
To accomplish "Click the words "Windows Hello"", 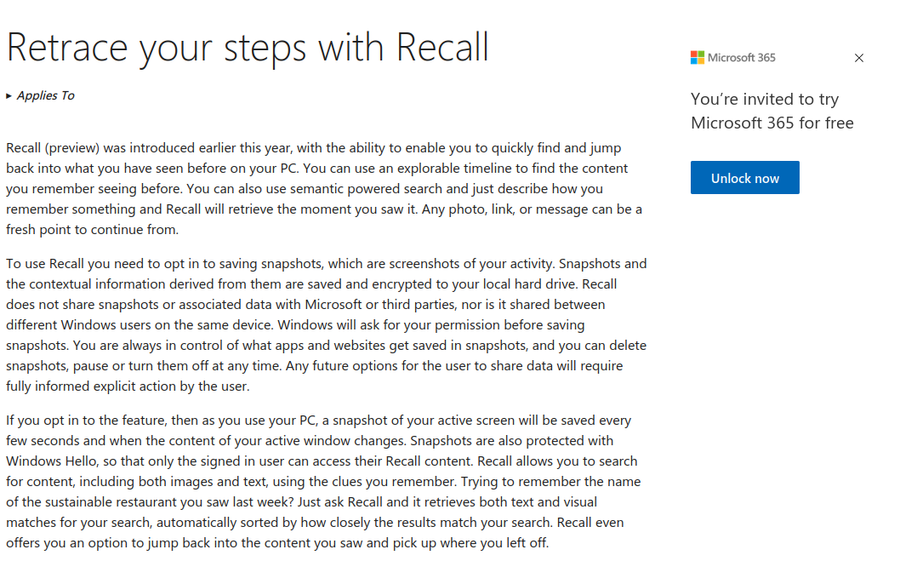I will pos(47,461).
